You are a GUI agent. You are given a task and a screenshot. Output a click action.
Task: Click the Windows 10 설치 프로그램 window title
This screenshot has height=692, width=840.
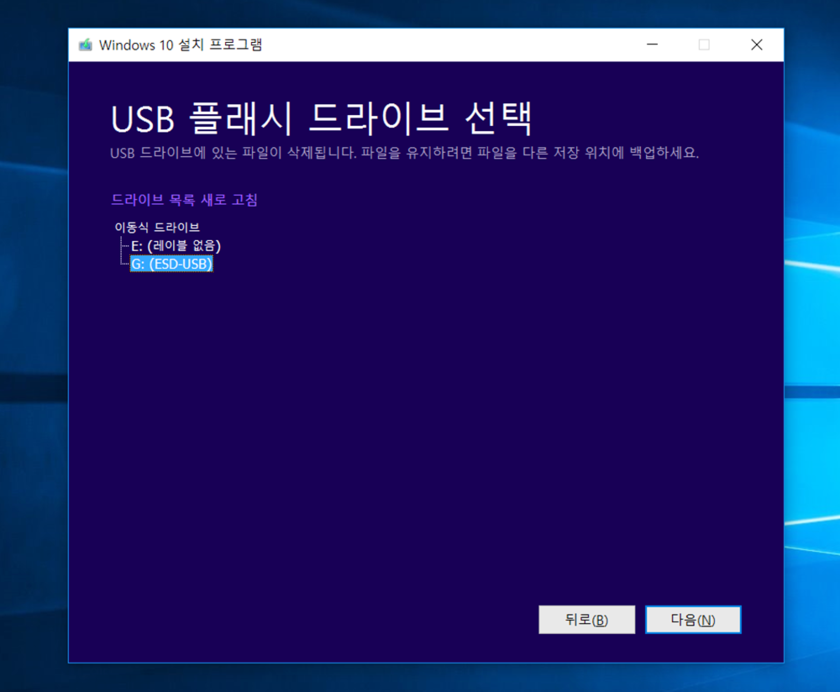181,45
